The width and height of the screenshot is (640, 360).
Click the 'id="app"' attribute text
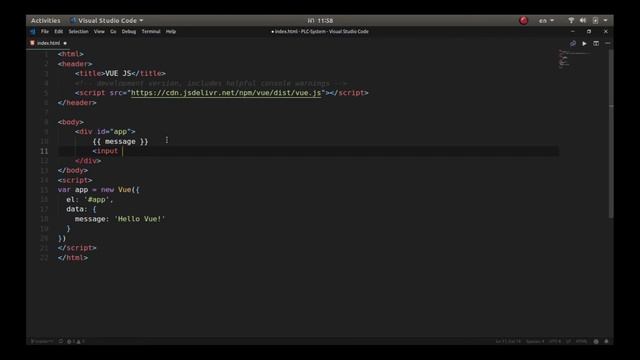[x=113, y=131]
